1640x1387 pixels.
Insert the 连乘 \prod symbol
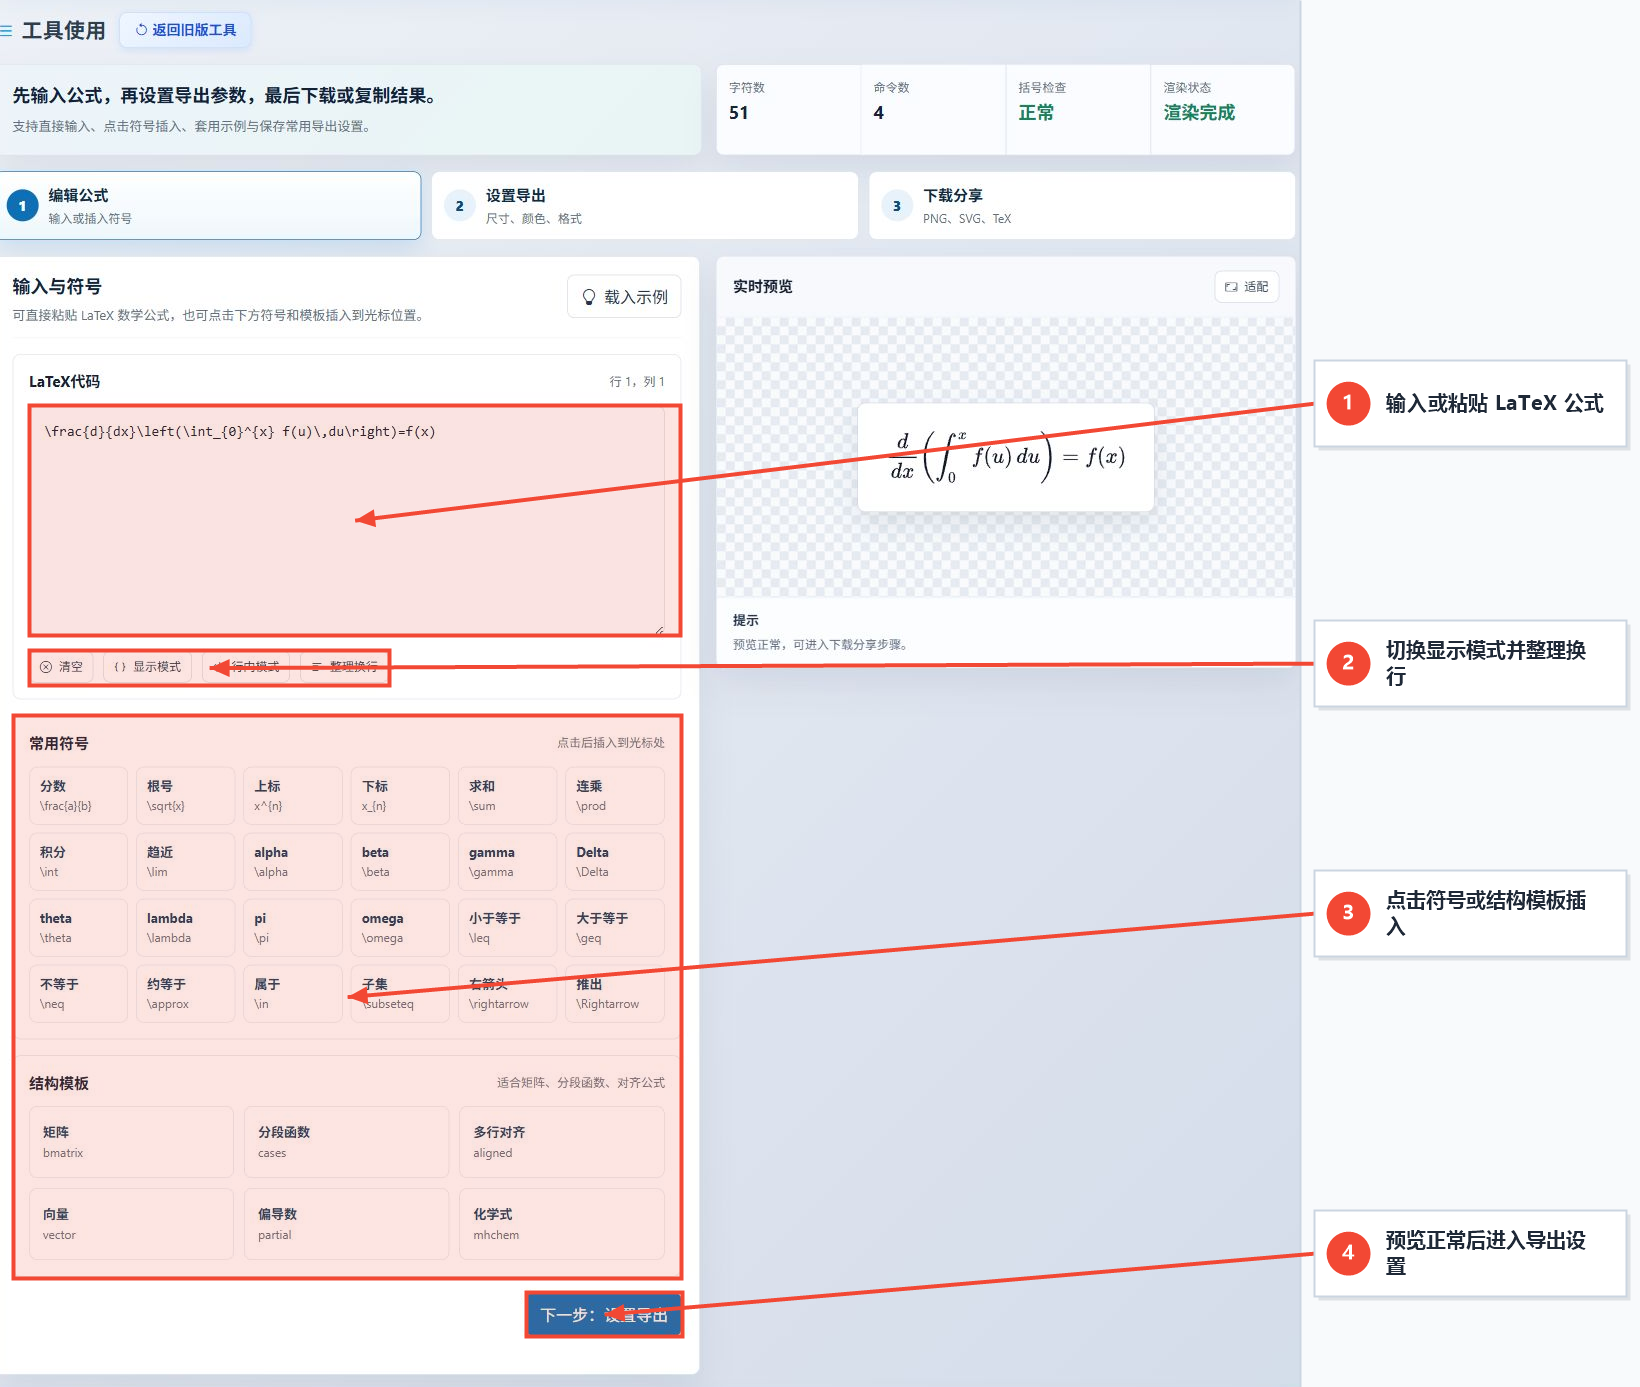pos(615,796)
